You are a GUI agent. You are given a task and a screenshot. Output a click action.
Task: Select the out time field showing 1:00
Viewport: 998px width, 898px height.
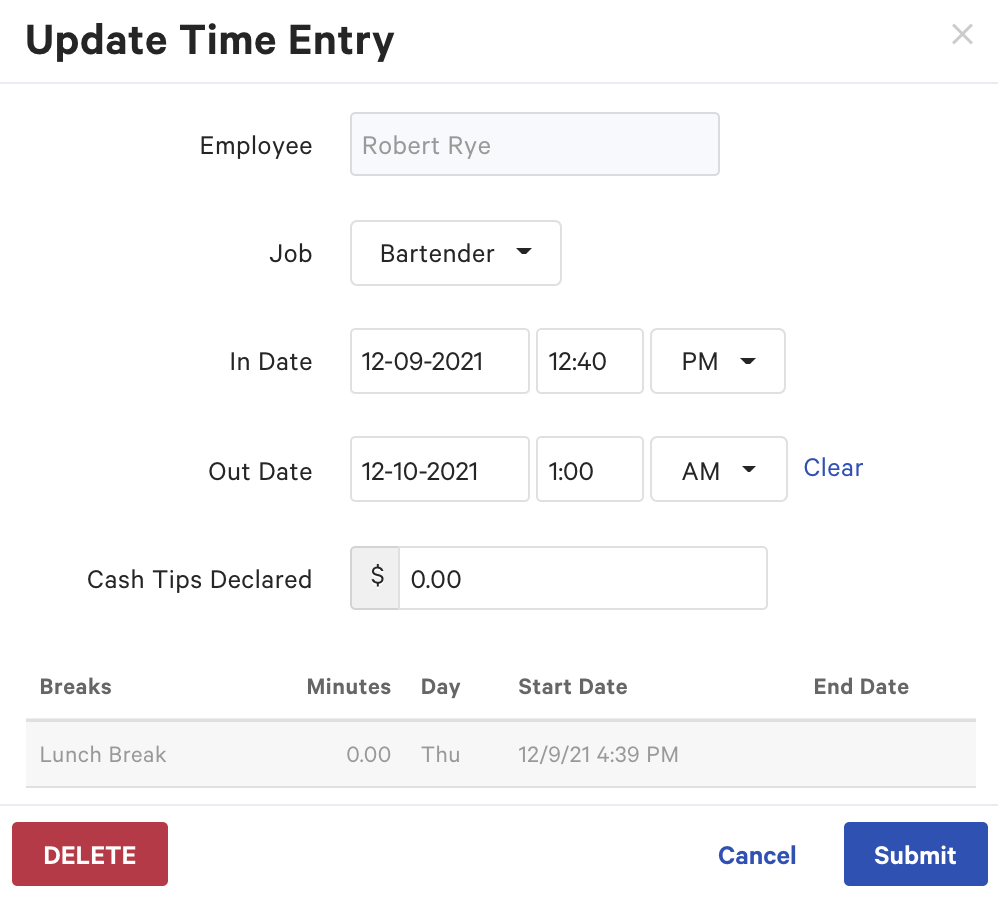589,469
